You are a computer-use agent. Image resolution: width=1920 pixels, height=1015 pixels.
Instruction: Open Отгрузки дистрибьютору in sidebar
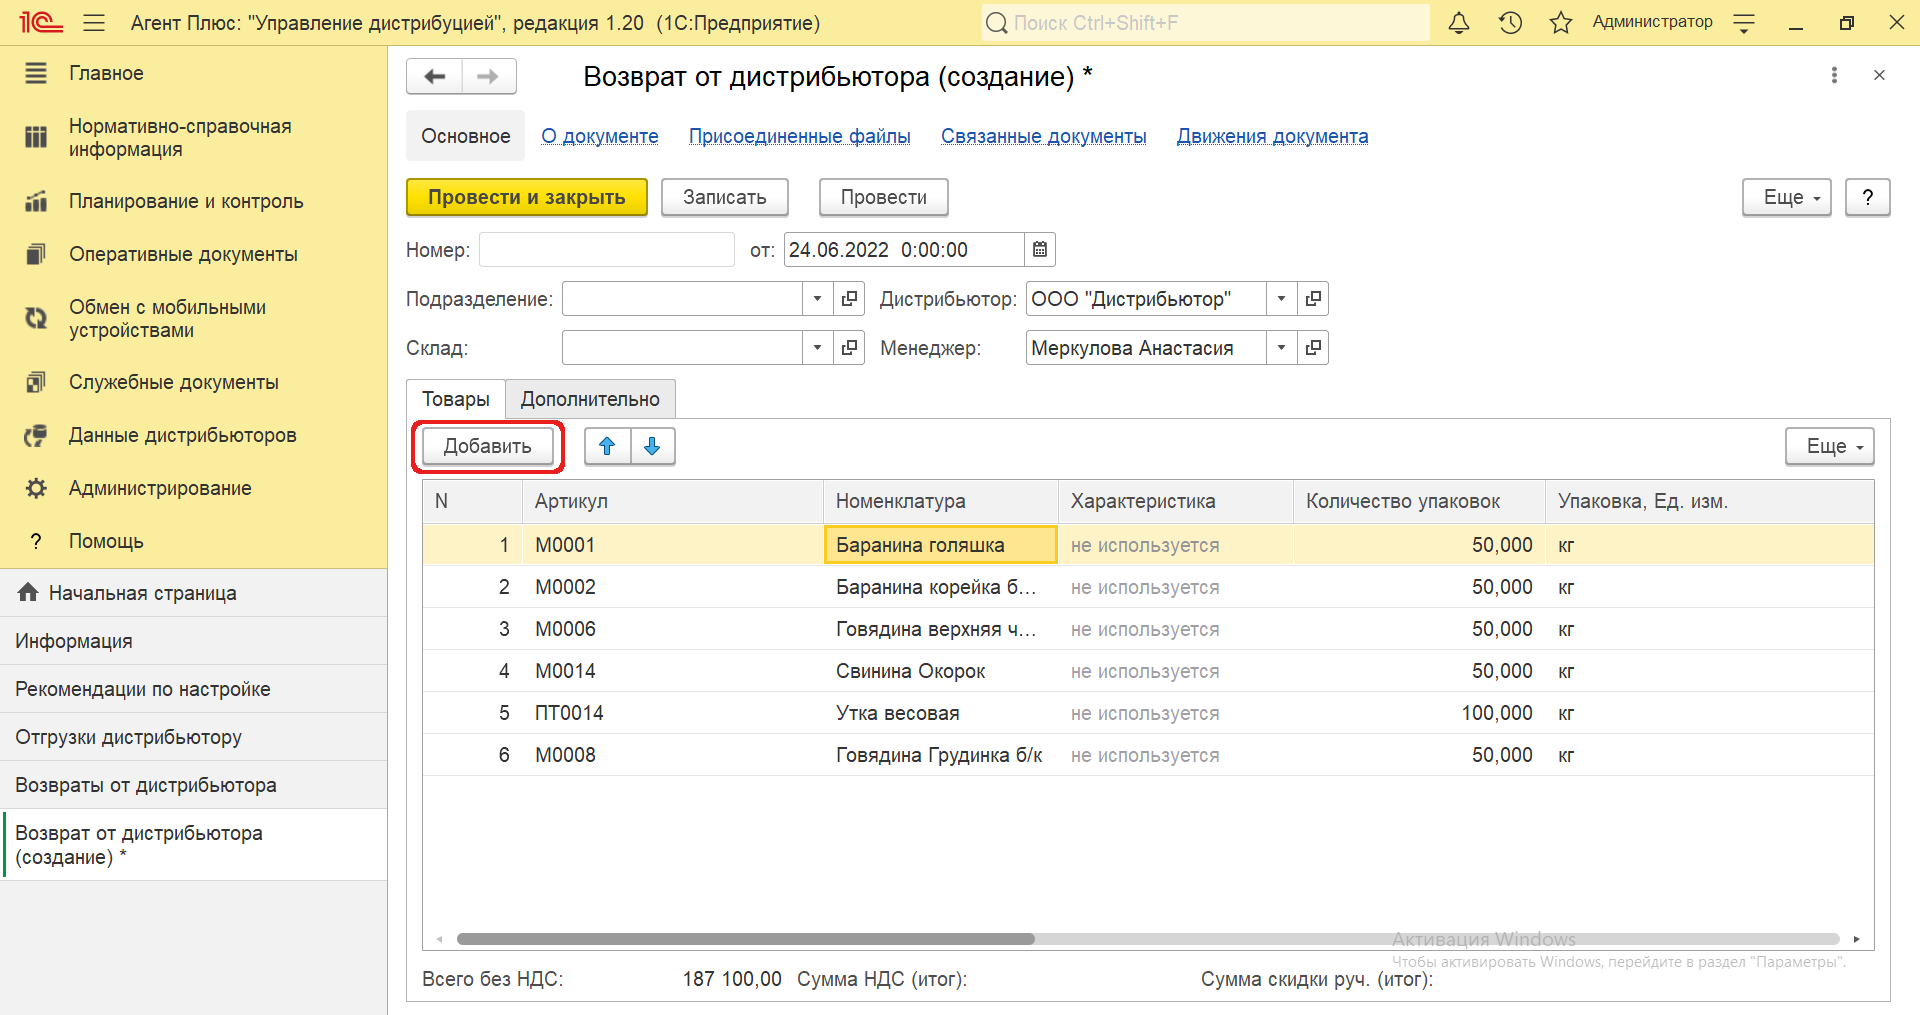pos(193,737)
